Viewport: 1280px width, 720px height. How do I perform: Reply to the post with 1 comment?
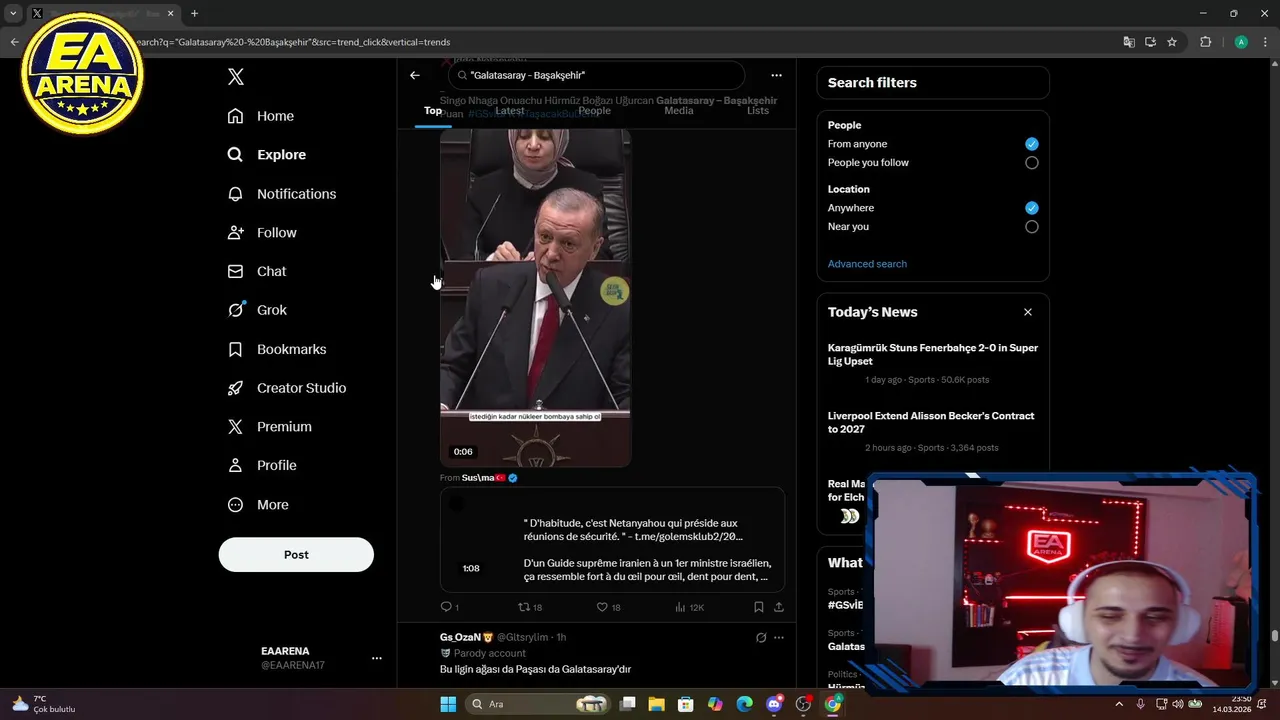click(449, 607)
